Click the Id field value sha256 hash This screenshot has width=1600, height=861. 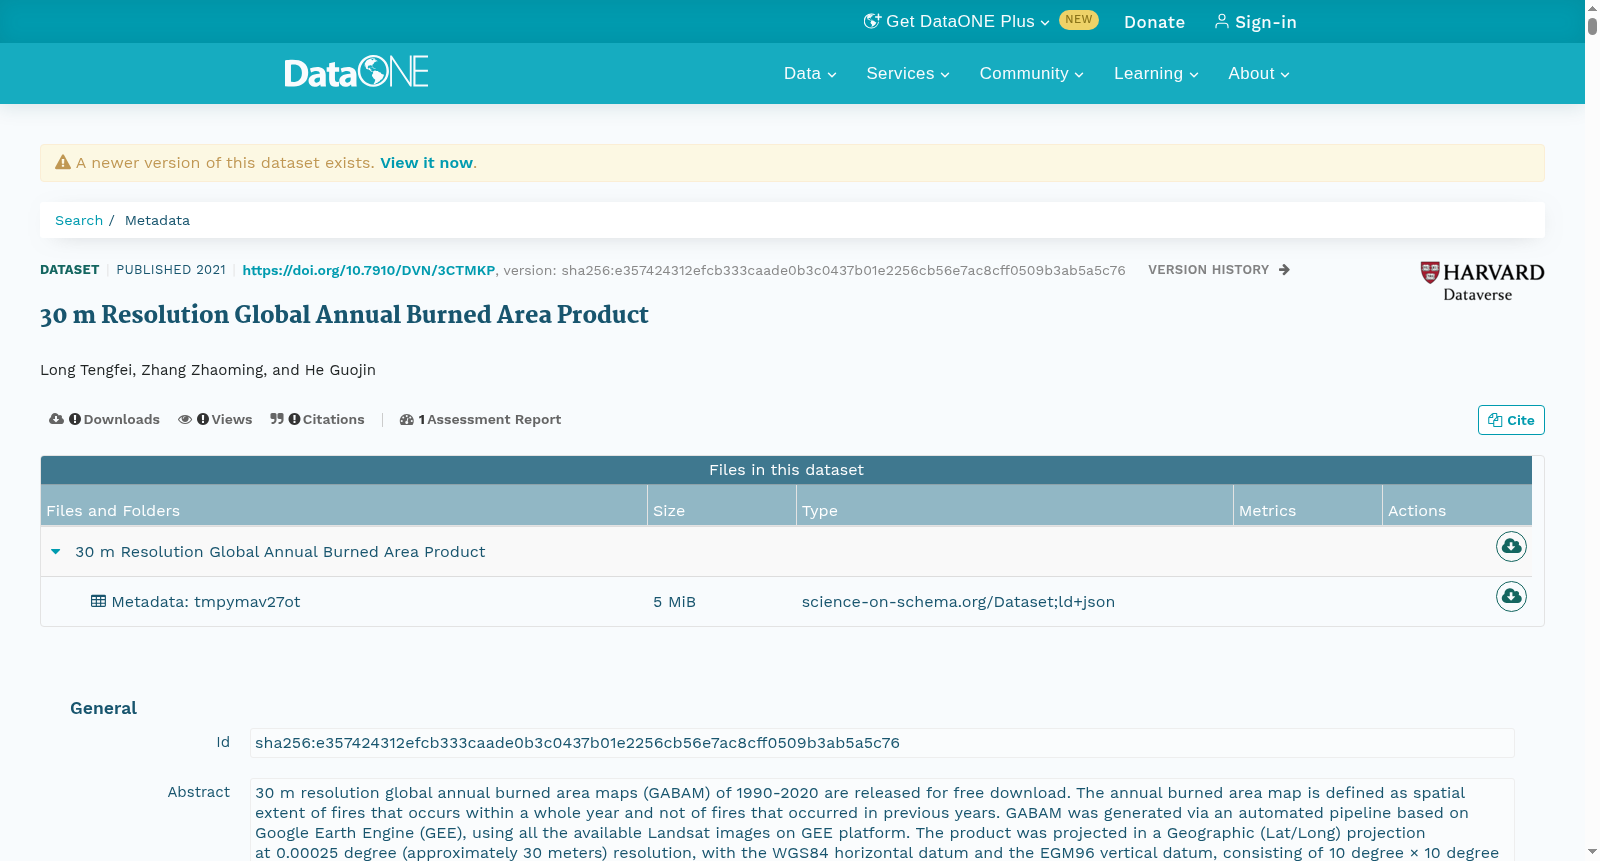click(x=882, y=743)
